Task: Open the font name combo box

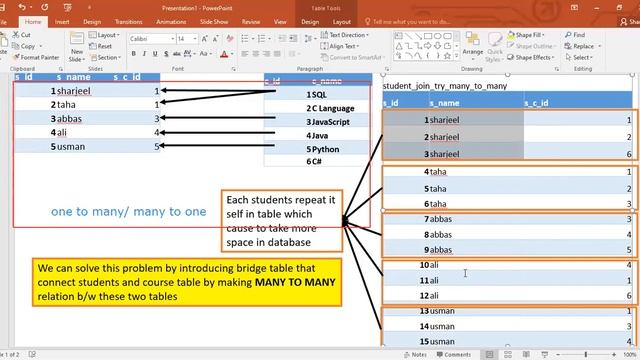Action: pyautogui.click(x=152, y=39)
